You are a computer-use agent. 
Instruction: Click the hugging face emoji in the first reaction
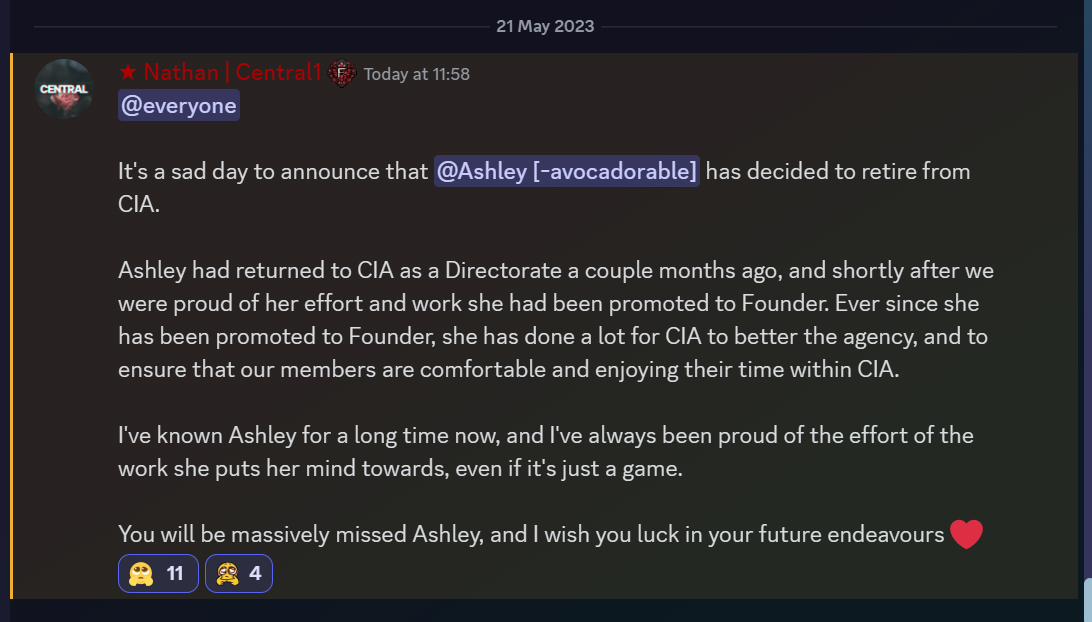pyautogui.click(x=141, y=573)
